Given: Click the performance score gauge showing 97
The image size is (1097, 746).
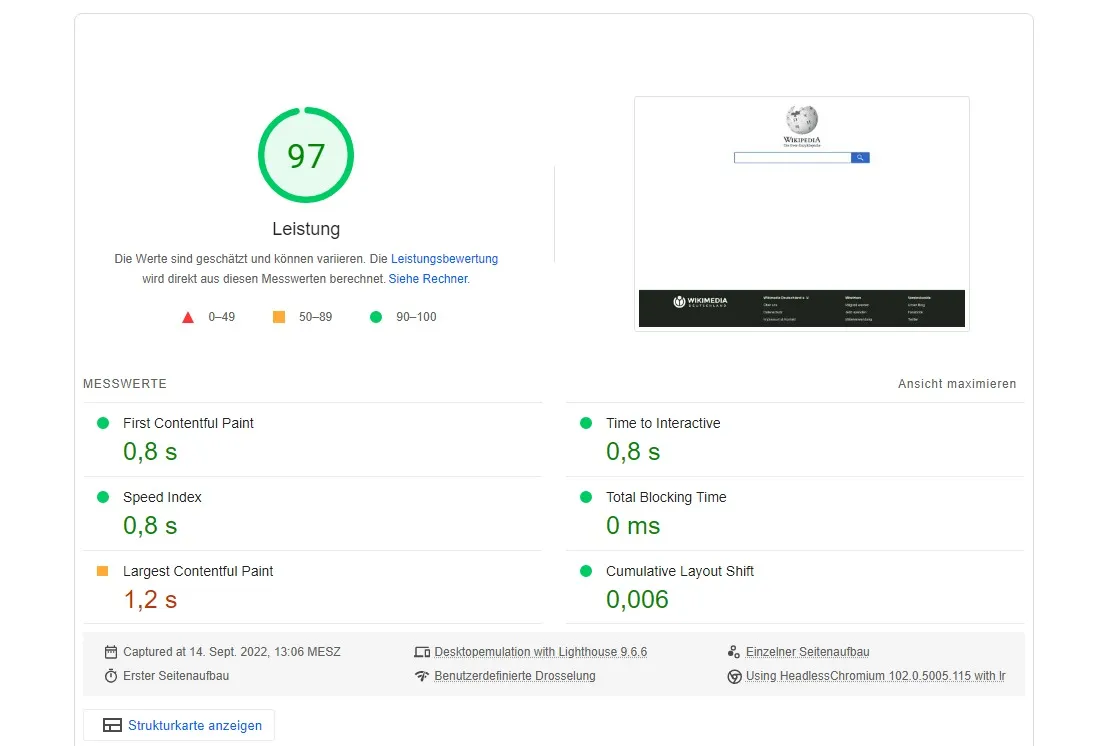Looking at the screenshot, I should pos(306,156).
